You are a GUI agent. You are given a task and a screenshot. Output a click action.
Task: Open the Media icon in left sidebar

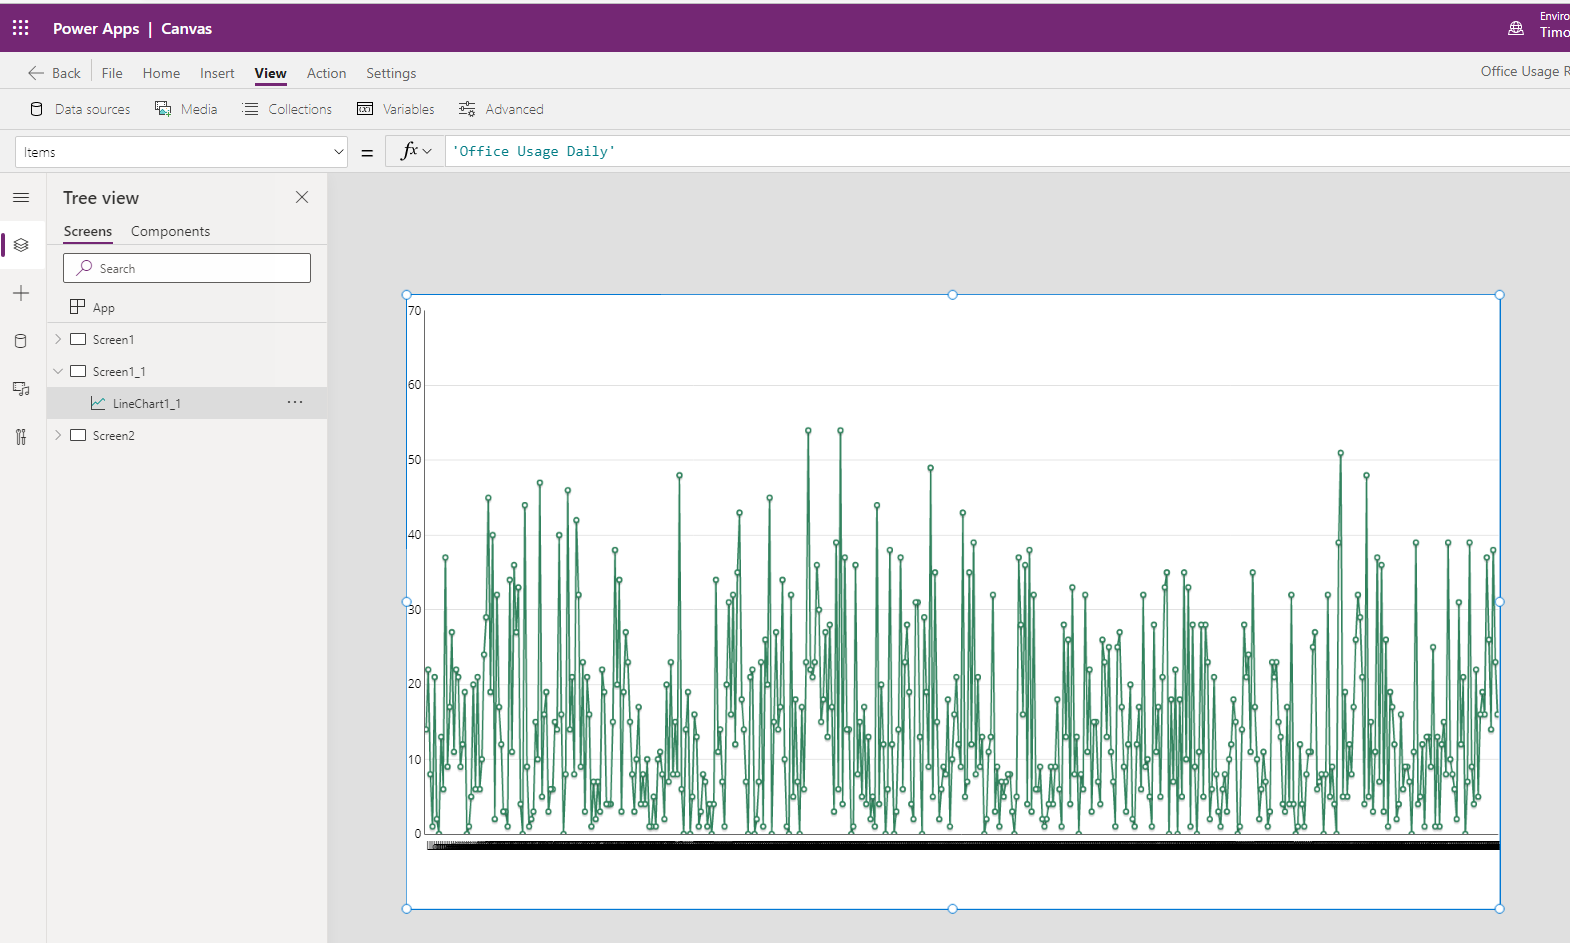(x=21, y=389)
